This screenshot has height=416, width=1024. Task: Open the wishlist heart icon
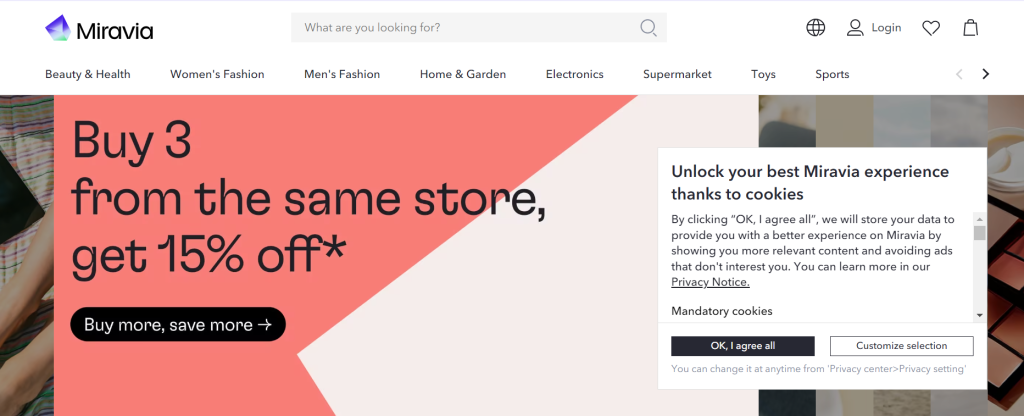931,28
